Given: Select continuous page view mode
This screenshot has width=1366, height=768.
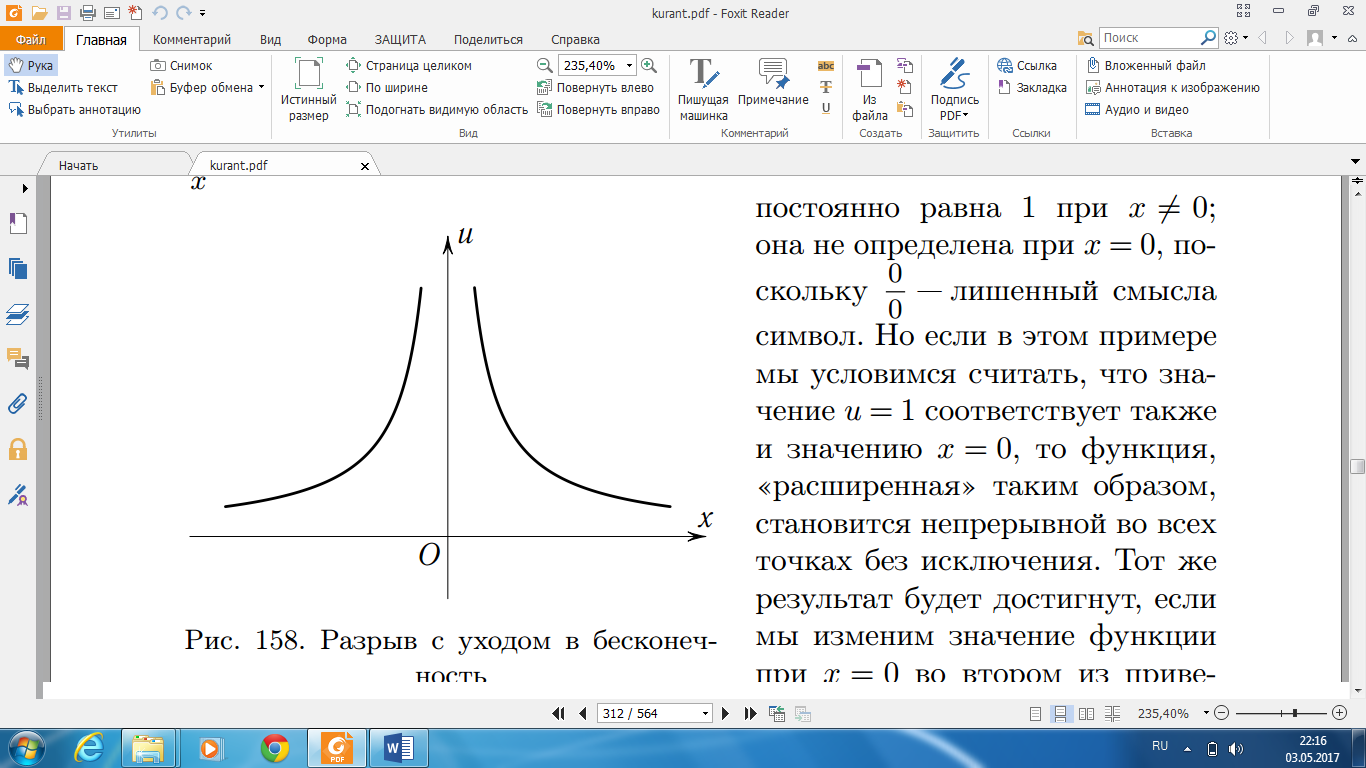Looking at the screenshot, I should 1060,713.
